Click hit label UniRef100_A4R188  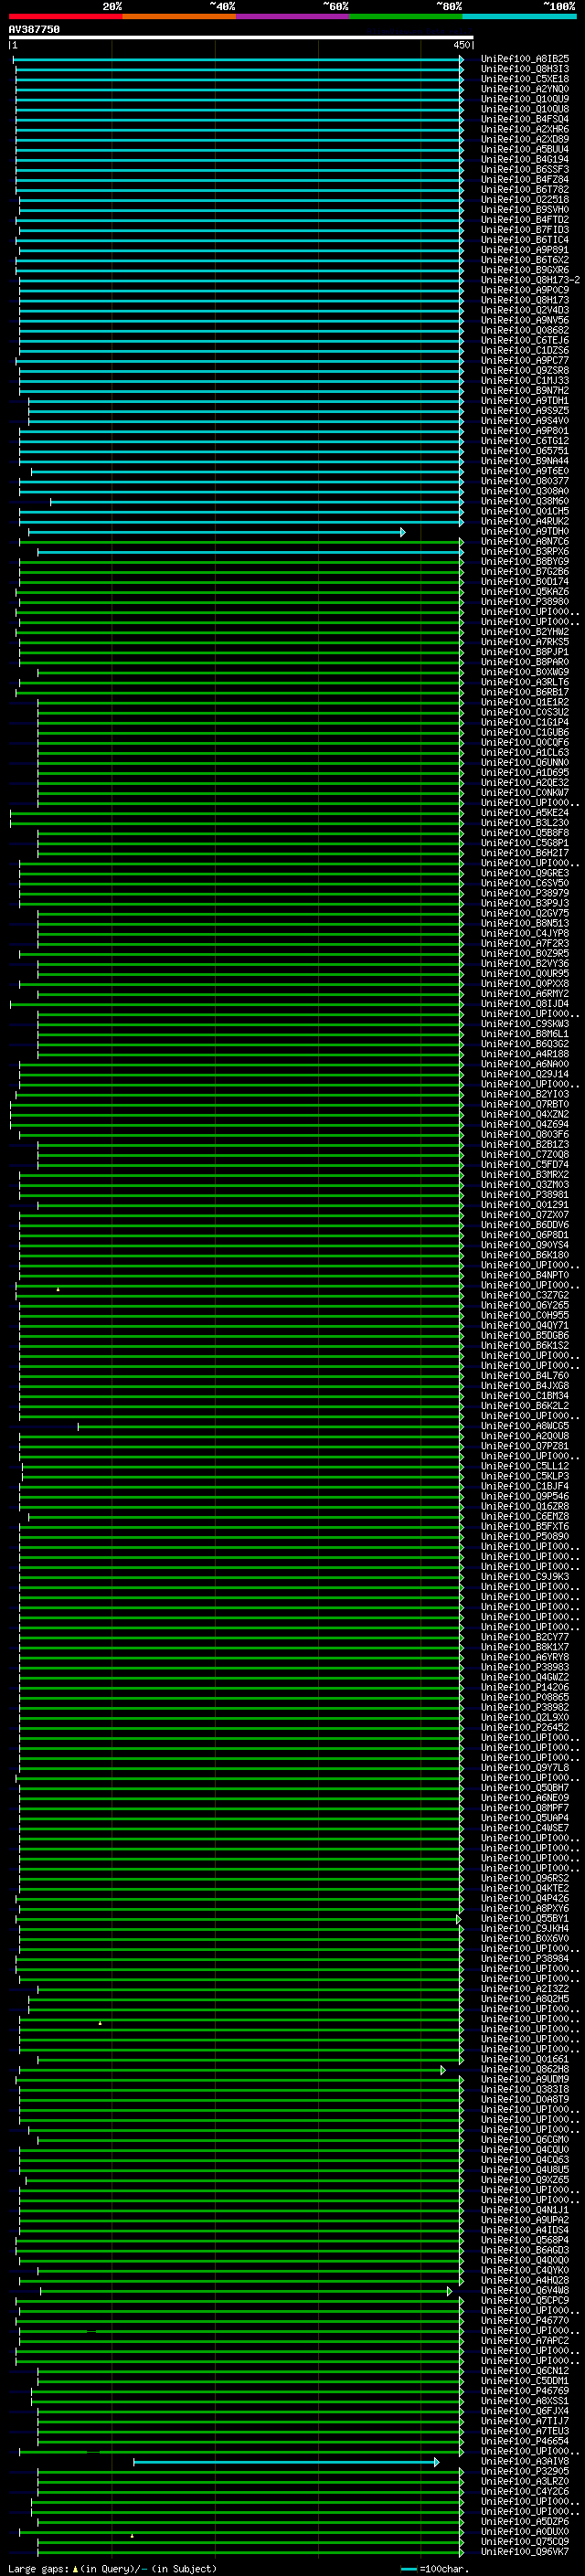(525, 1054)
